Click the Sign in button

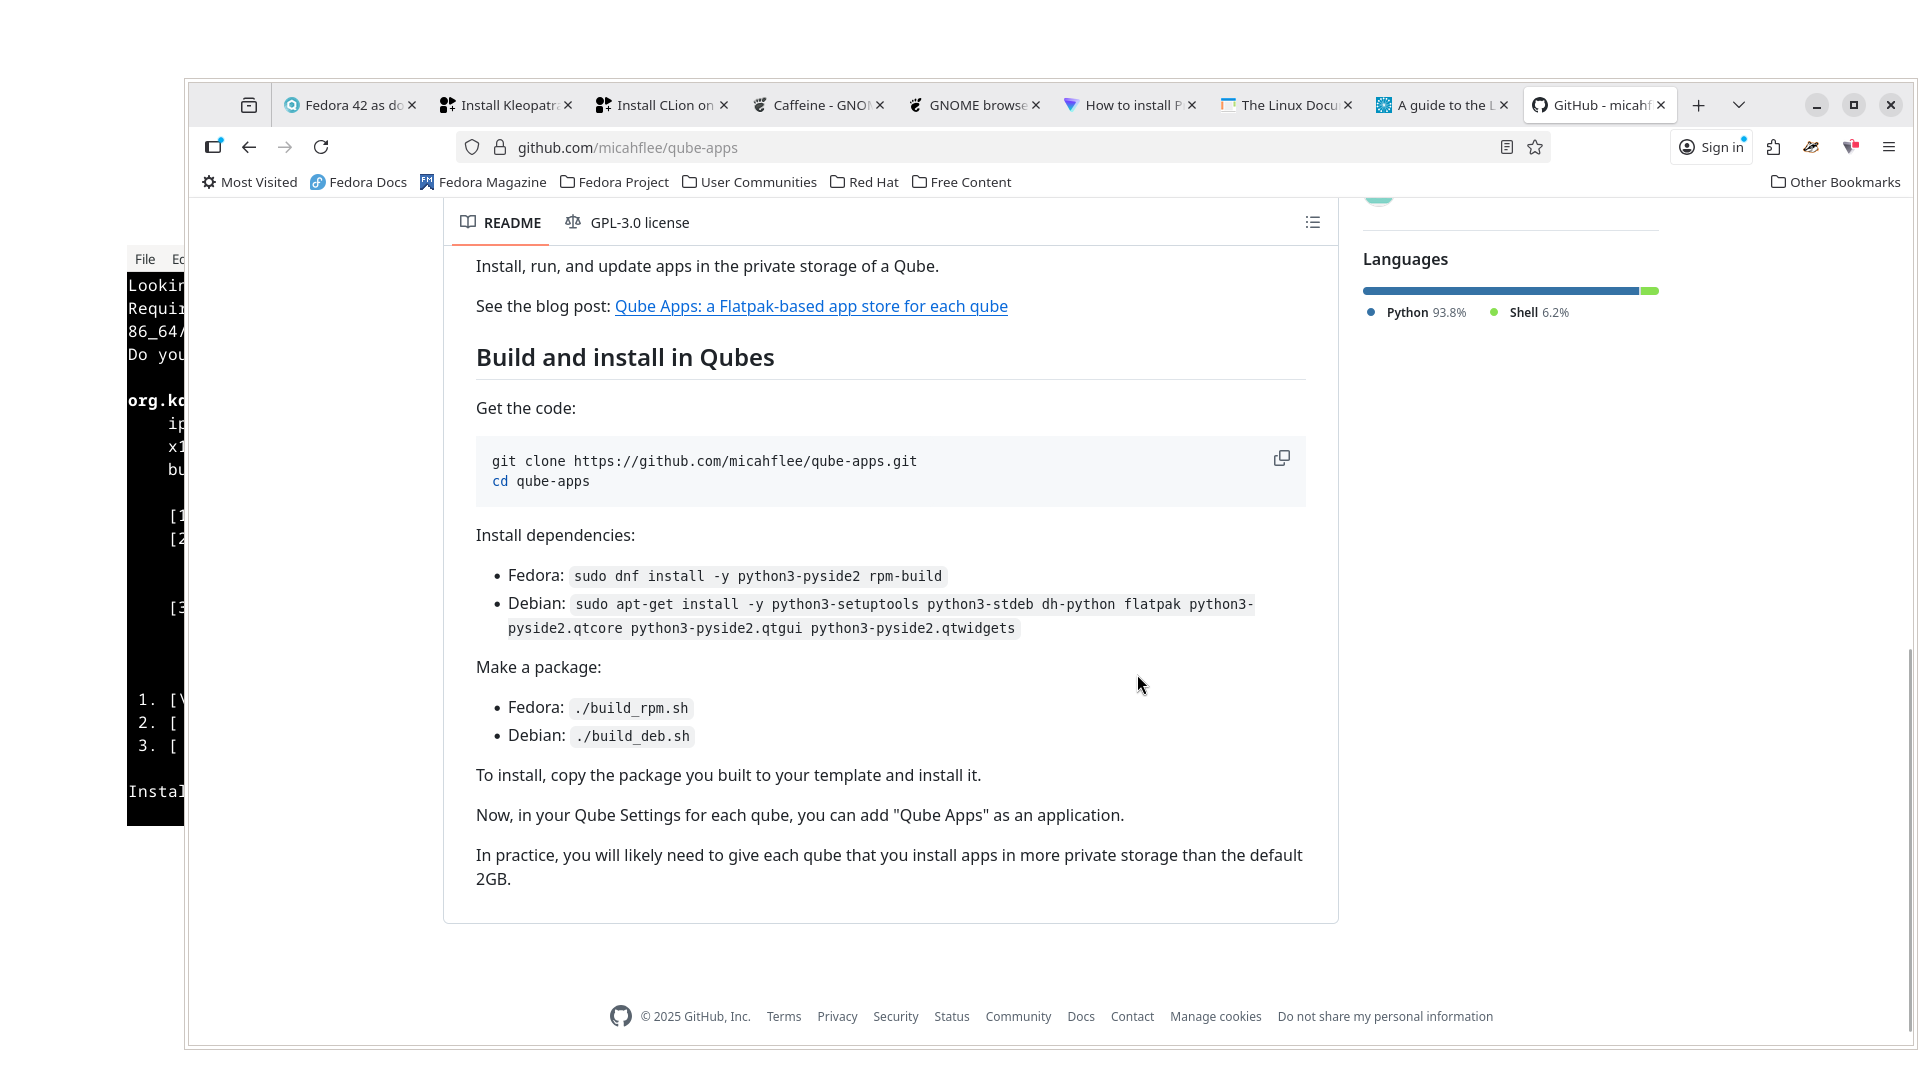click(1711, 147)
